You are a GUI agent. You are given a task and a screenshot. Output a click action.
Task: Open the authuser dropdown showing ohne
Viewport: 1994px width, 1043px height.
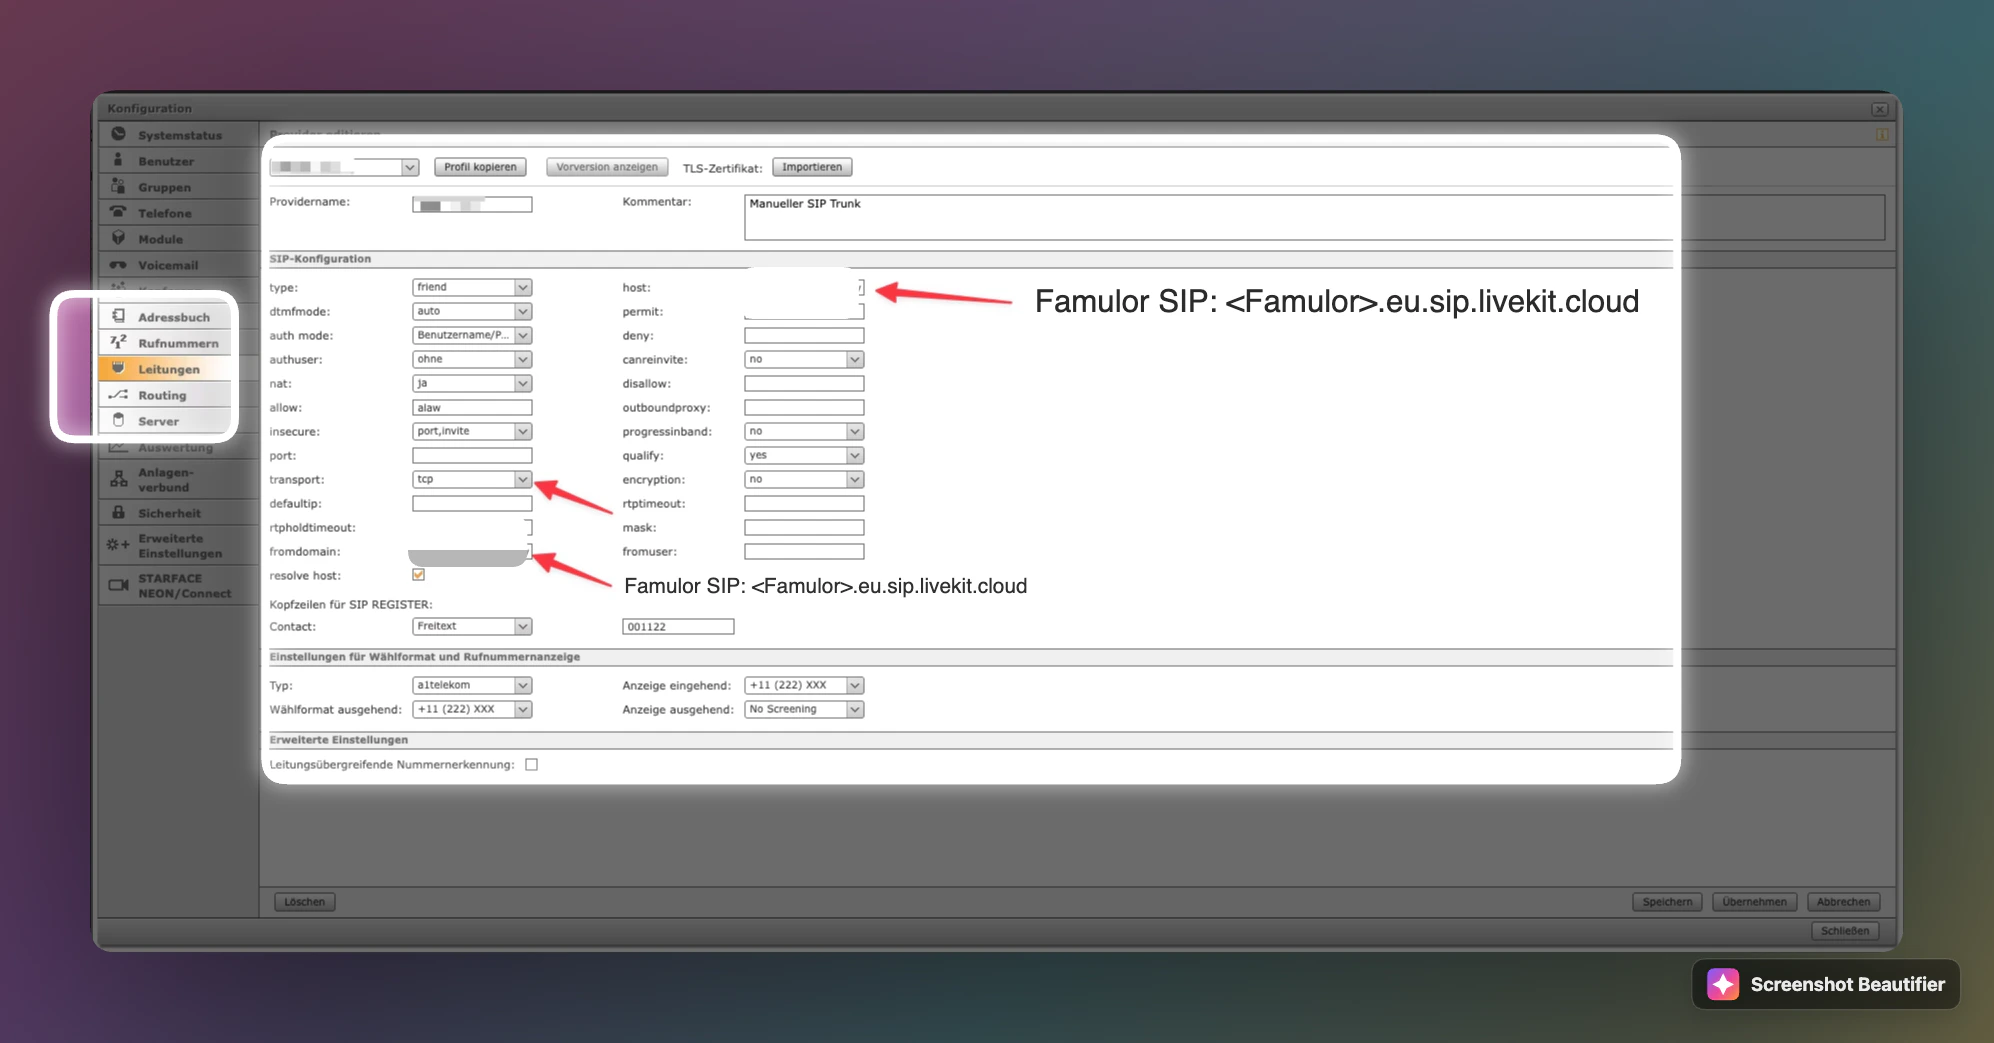coord(472,359)
